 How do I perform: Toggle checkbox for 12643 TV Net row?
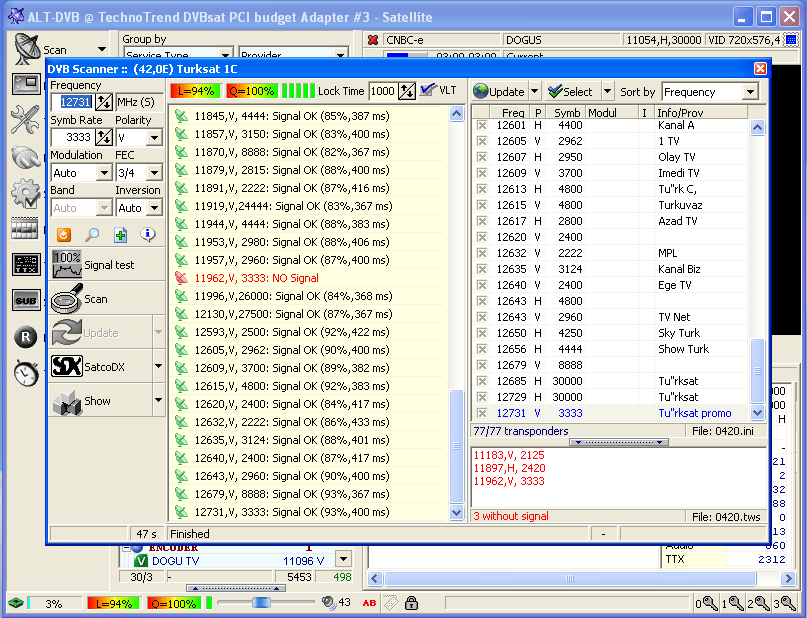pos(482,317)
